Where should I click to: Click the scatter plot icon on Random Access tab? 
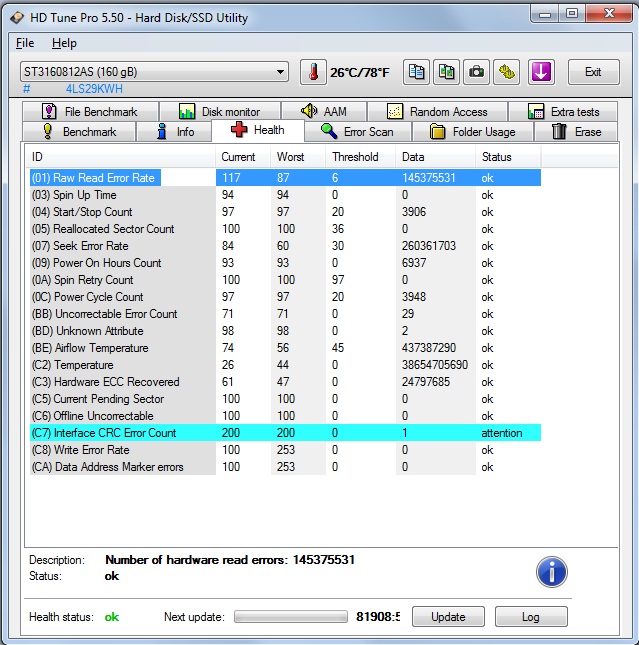pos(395,111)
